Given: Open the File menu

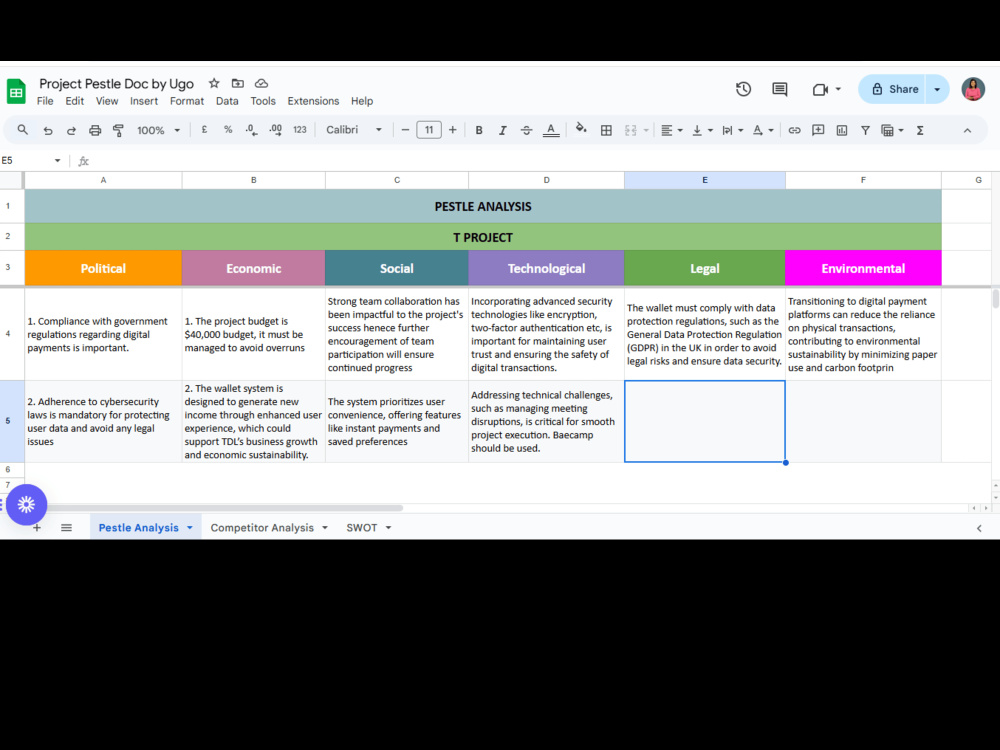Looking at the screenshot, I should tap(45, 101).
